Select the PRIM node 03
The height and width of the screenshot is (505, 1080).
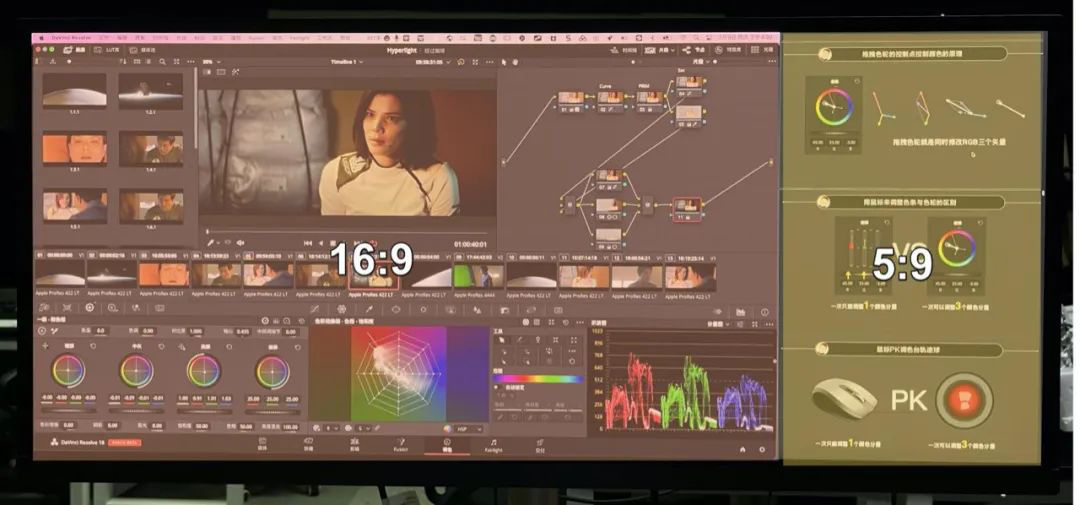(x=649, y=101)
